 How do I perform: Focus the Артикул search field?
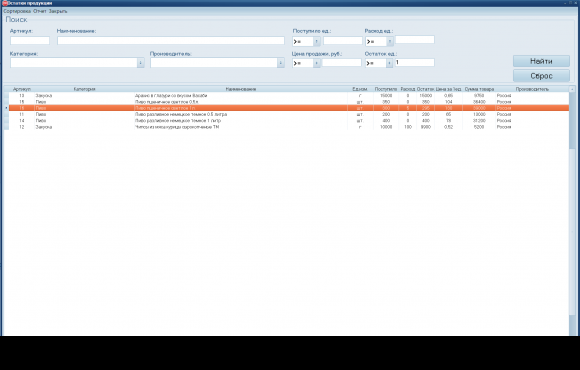30,40
